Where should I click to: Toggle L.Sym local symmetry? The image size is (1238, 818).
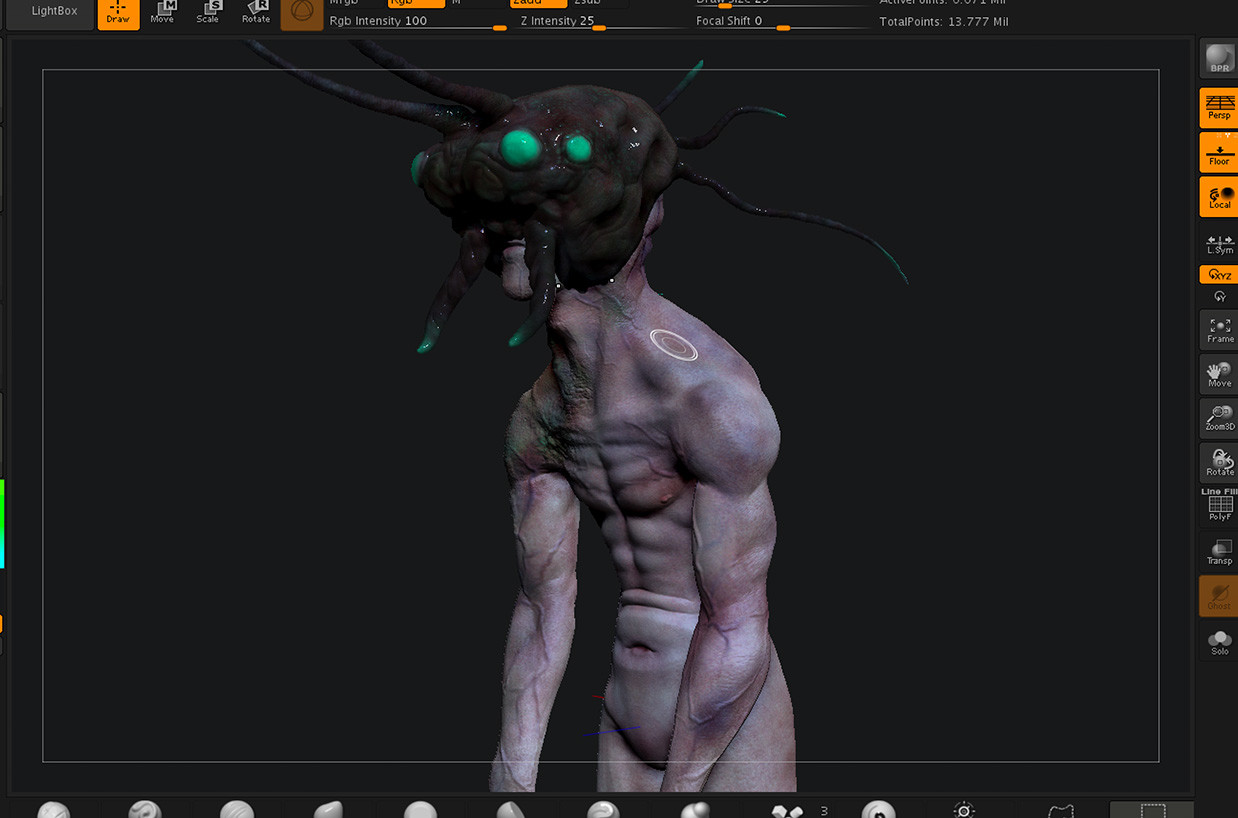tap(1219, 244)
